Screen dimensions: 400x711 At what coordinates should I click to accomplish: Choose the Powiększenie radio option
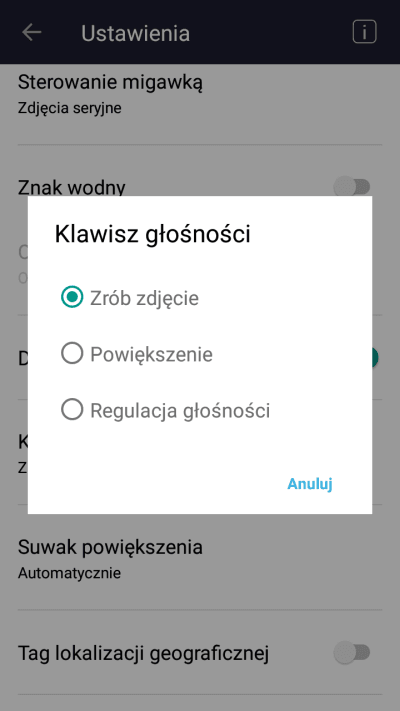click(x=72, y=353)
